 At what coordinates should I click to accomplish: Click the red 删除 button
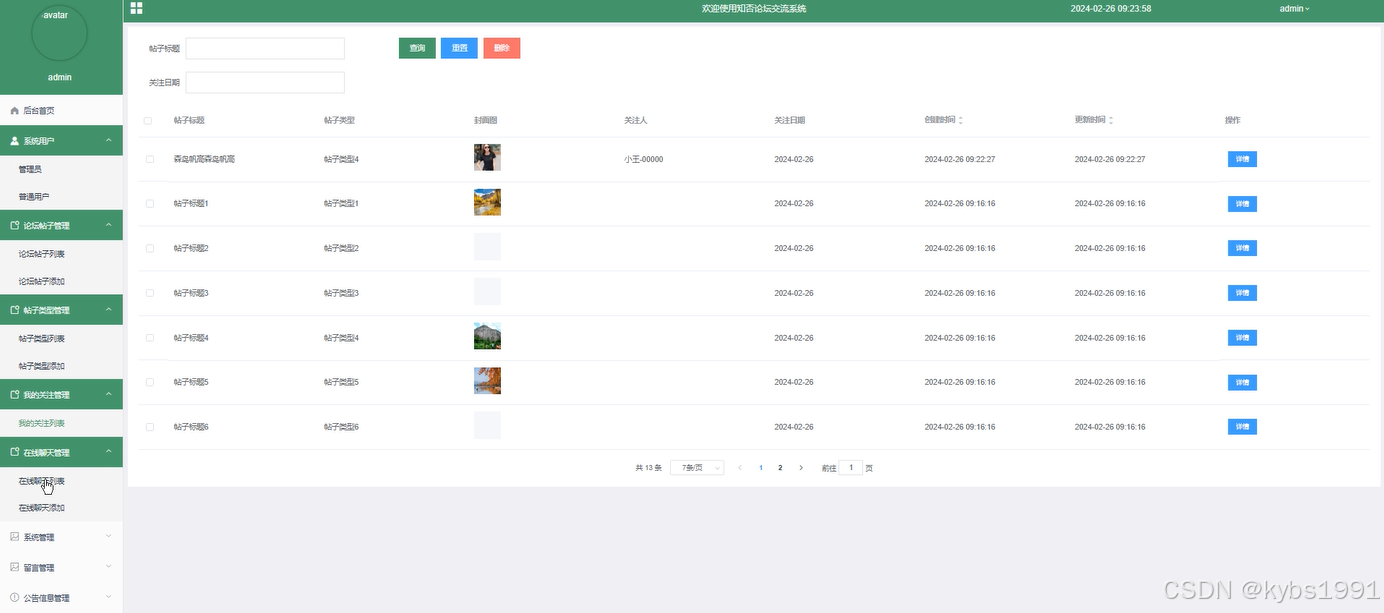(501, 48)
